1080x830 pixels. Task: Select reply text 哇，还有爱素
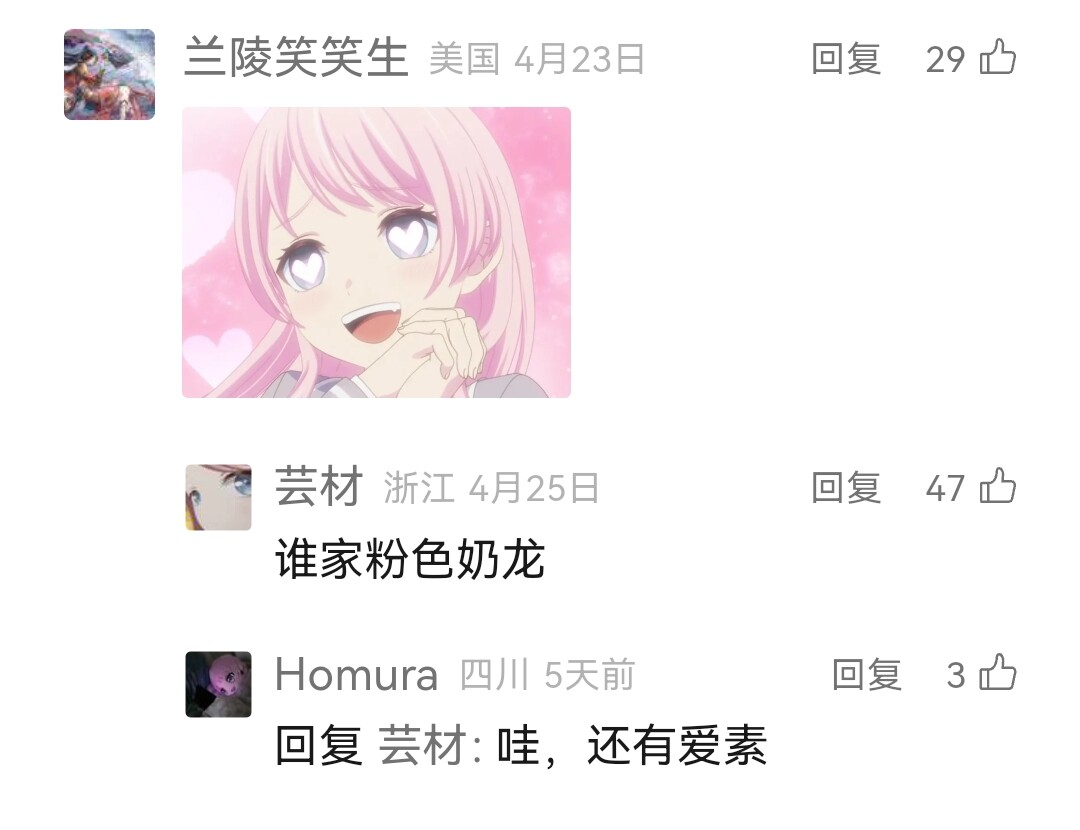[632, 745]
